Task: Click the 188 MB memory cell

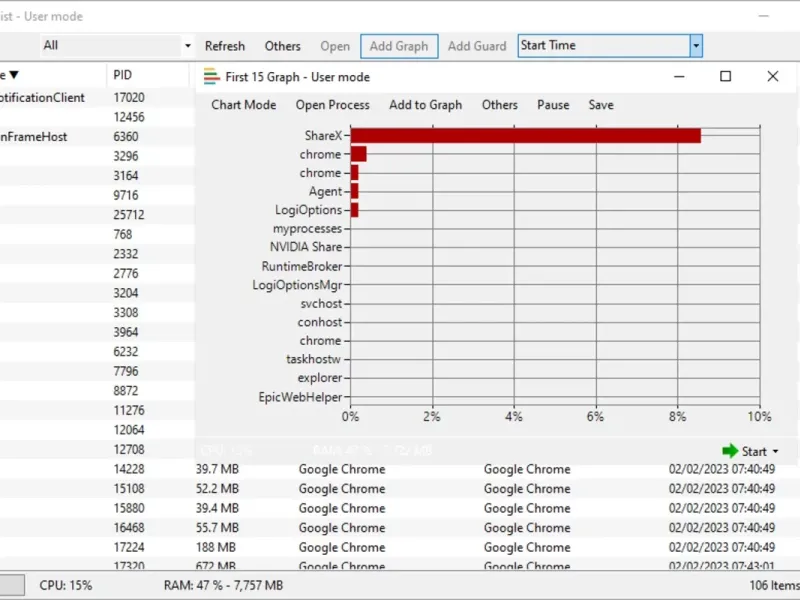Action: [x=216, y=547]
